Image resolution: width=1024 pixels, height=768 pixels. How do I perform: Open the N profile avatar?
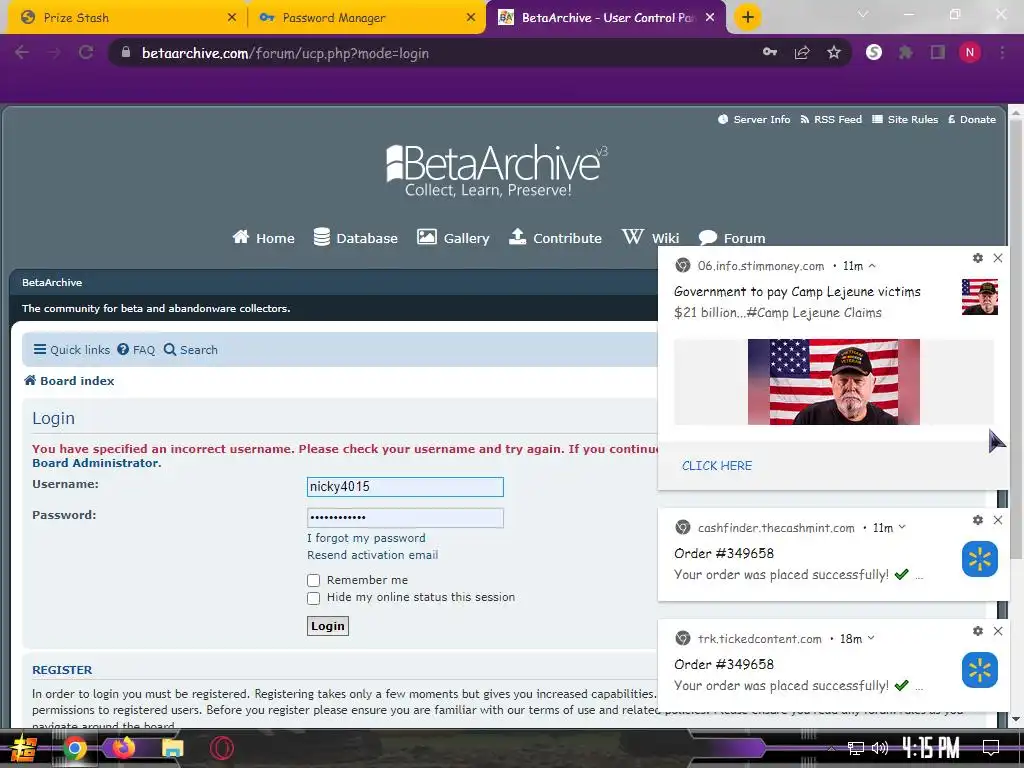(970, 52)
